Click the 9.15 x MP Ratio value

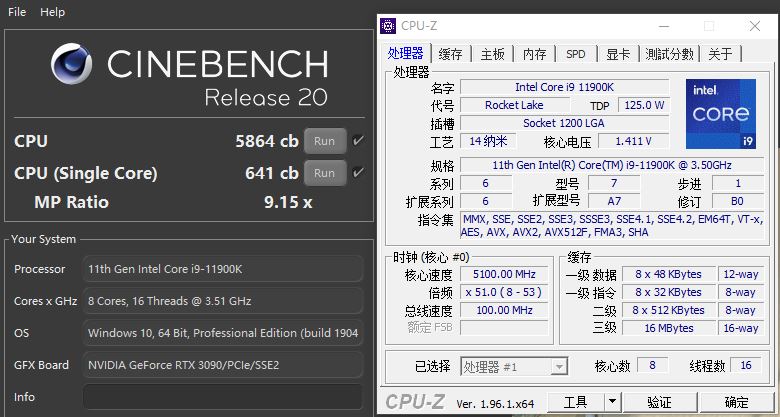[288, 202]
